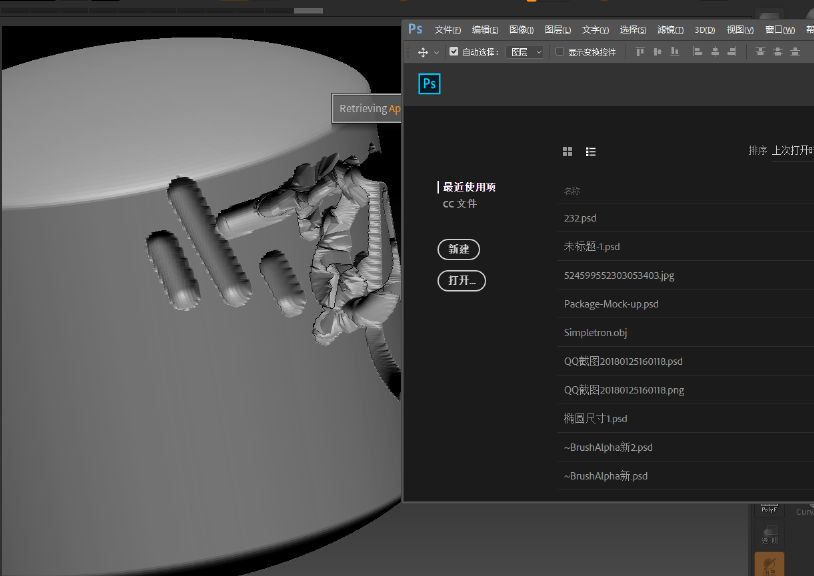Open recent file QQ截图20180125160118.png

[686, 390]
